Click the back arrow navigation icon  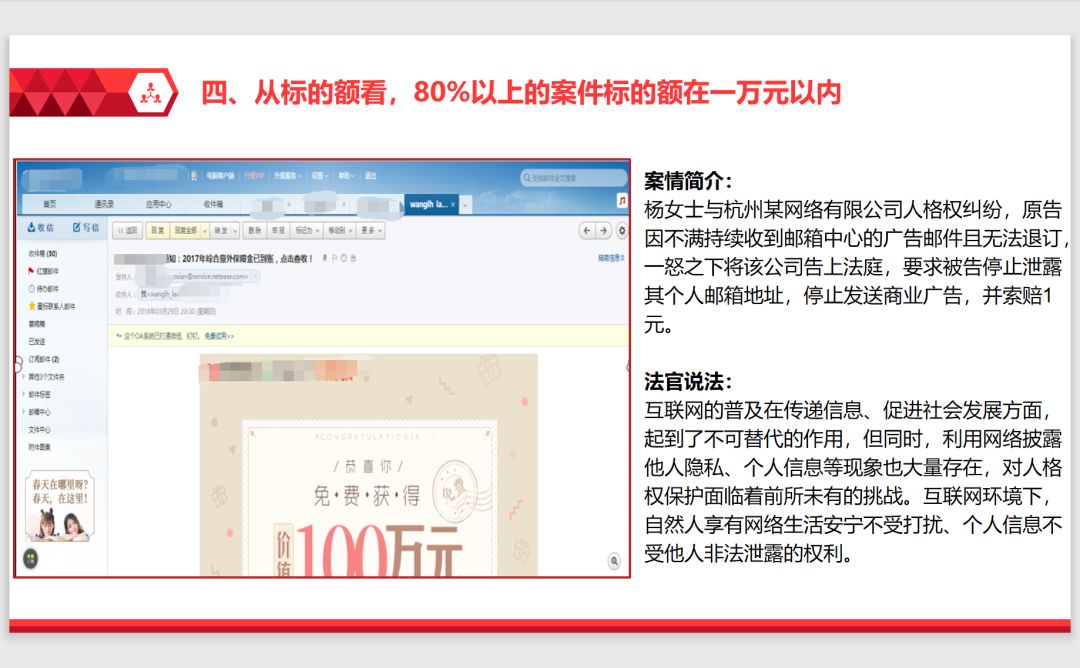pos(586,229)
